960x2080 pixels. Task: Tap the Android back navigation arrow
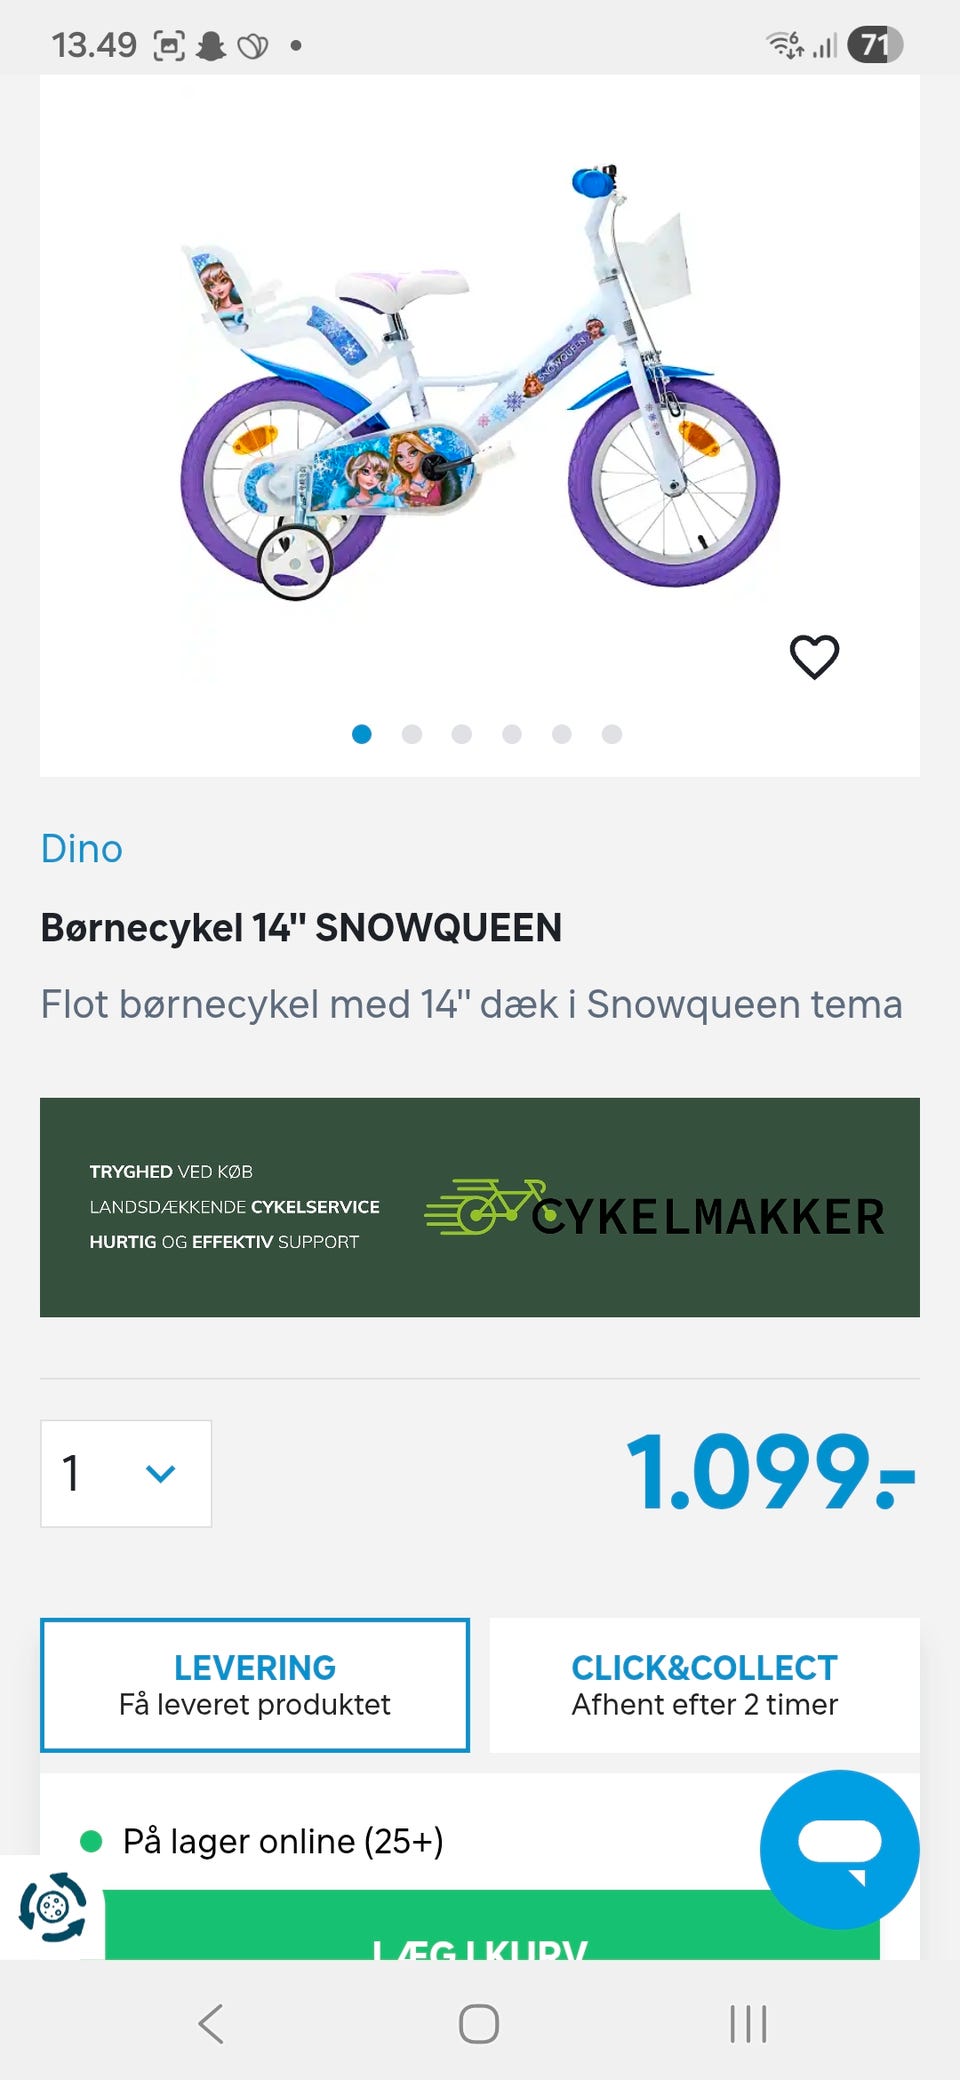pyautogui.click(x=211, y=2023)
